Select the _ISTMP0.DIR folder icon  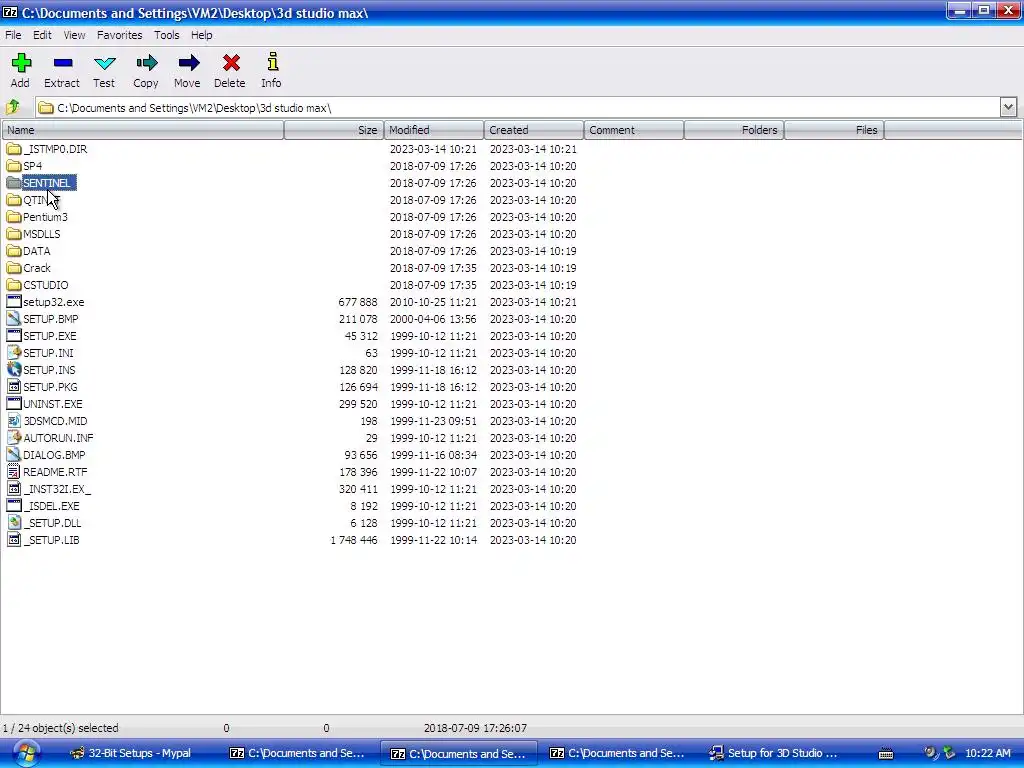pos(14,149)
